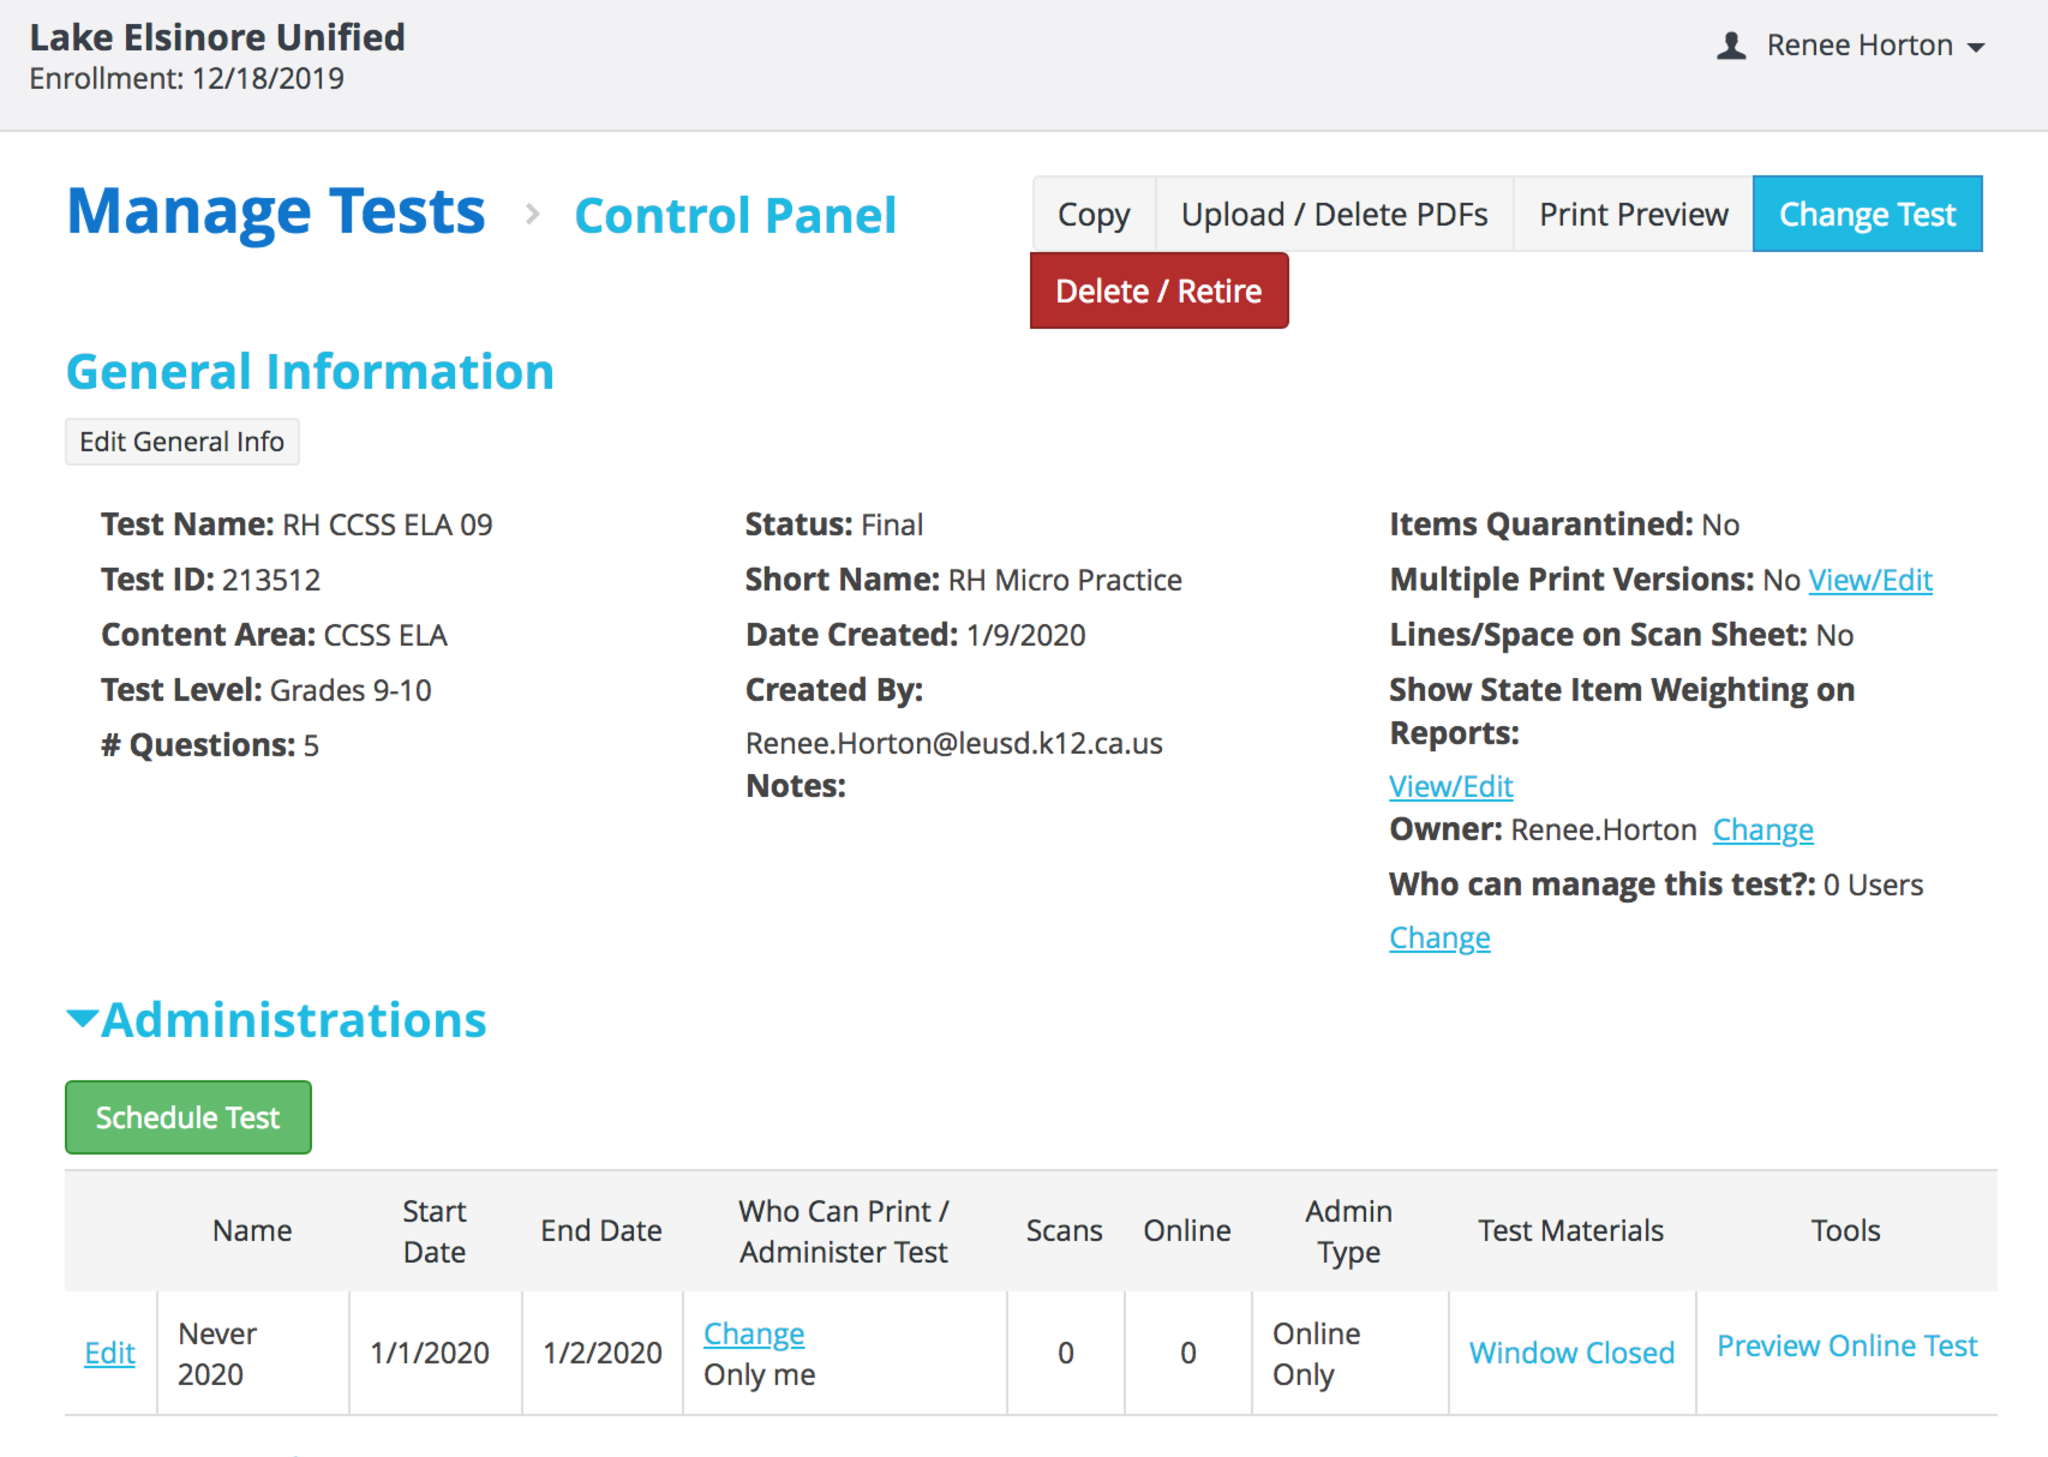Screen dimensions: 2048x1457
Task: Open Preview Online Test link
Action: point(1846,1346)
